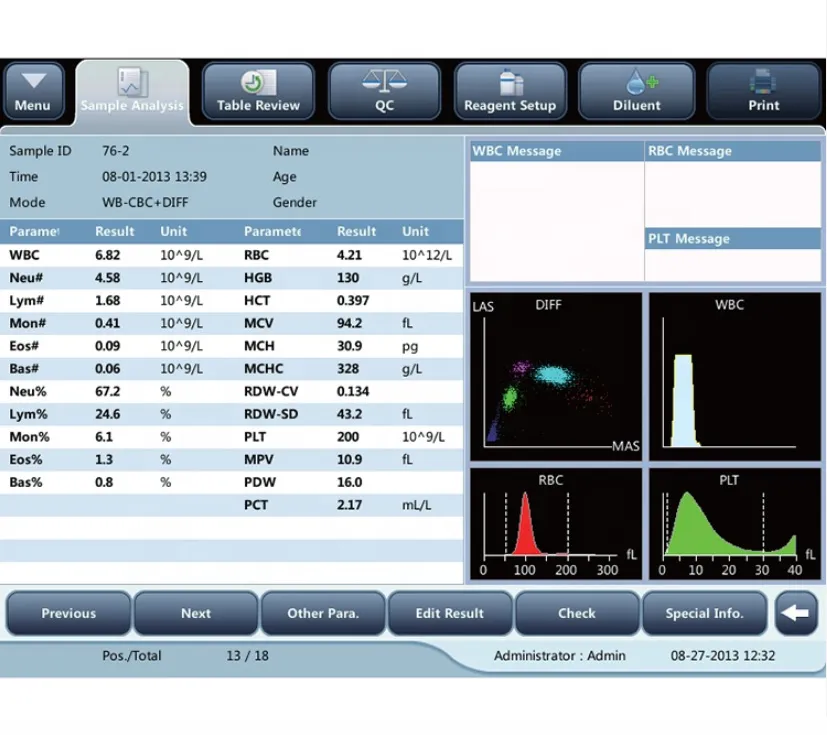The height and width of the screenshot is (735, 827).
Task: Switch to the Table Review tab
Action: point(258,91)
